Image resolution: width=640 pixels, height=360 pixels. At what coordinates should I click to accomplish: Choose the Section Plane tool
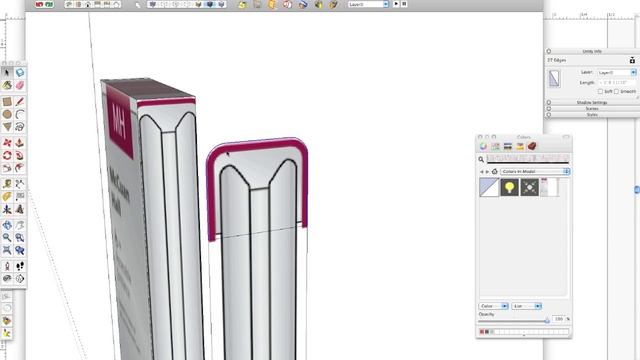20,279
